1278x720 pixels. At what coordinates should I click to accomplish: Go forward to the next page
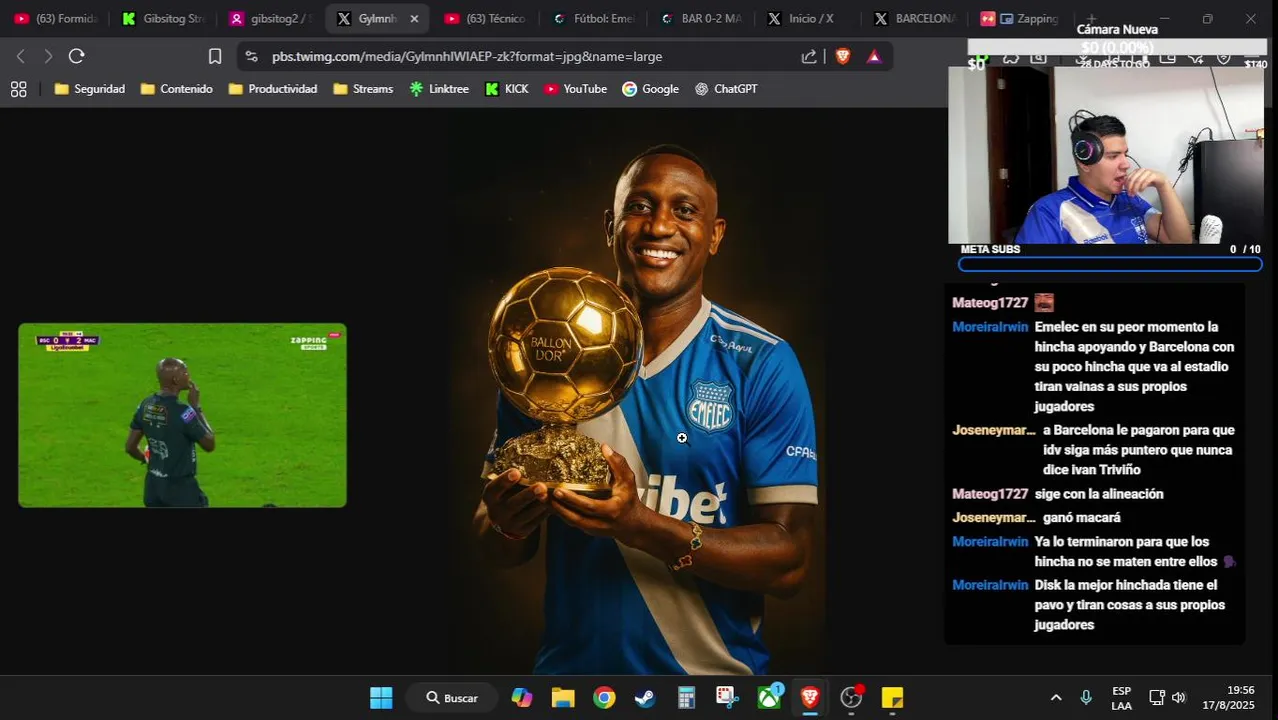pyautogui.click(x=48, y=56)
